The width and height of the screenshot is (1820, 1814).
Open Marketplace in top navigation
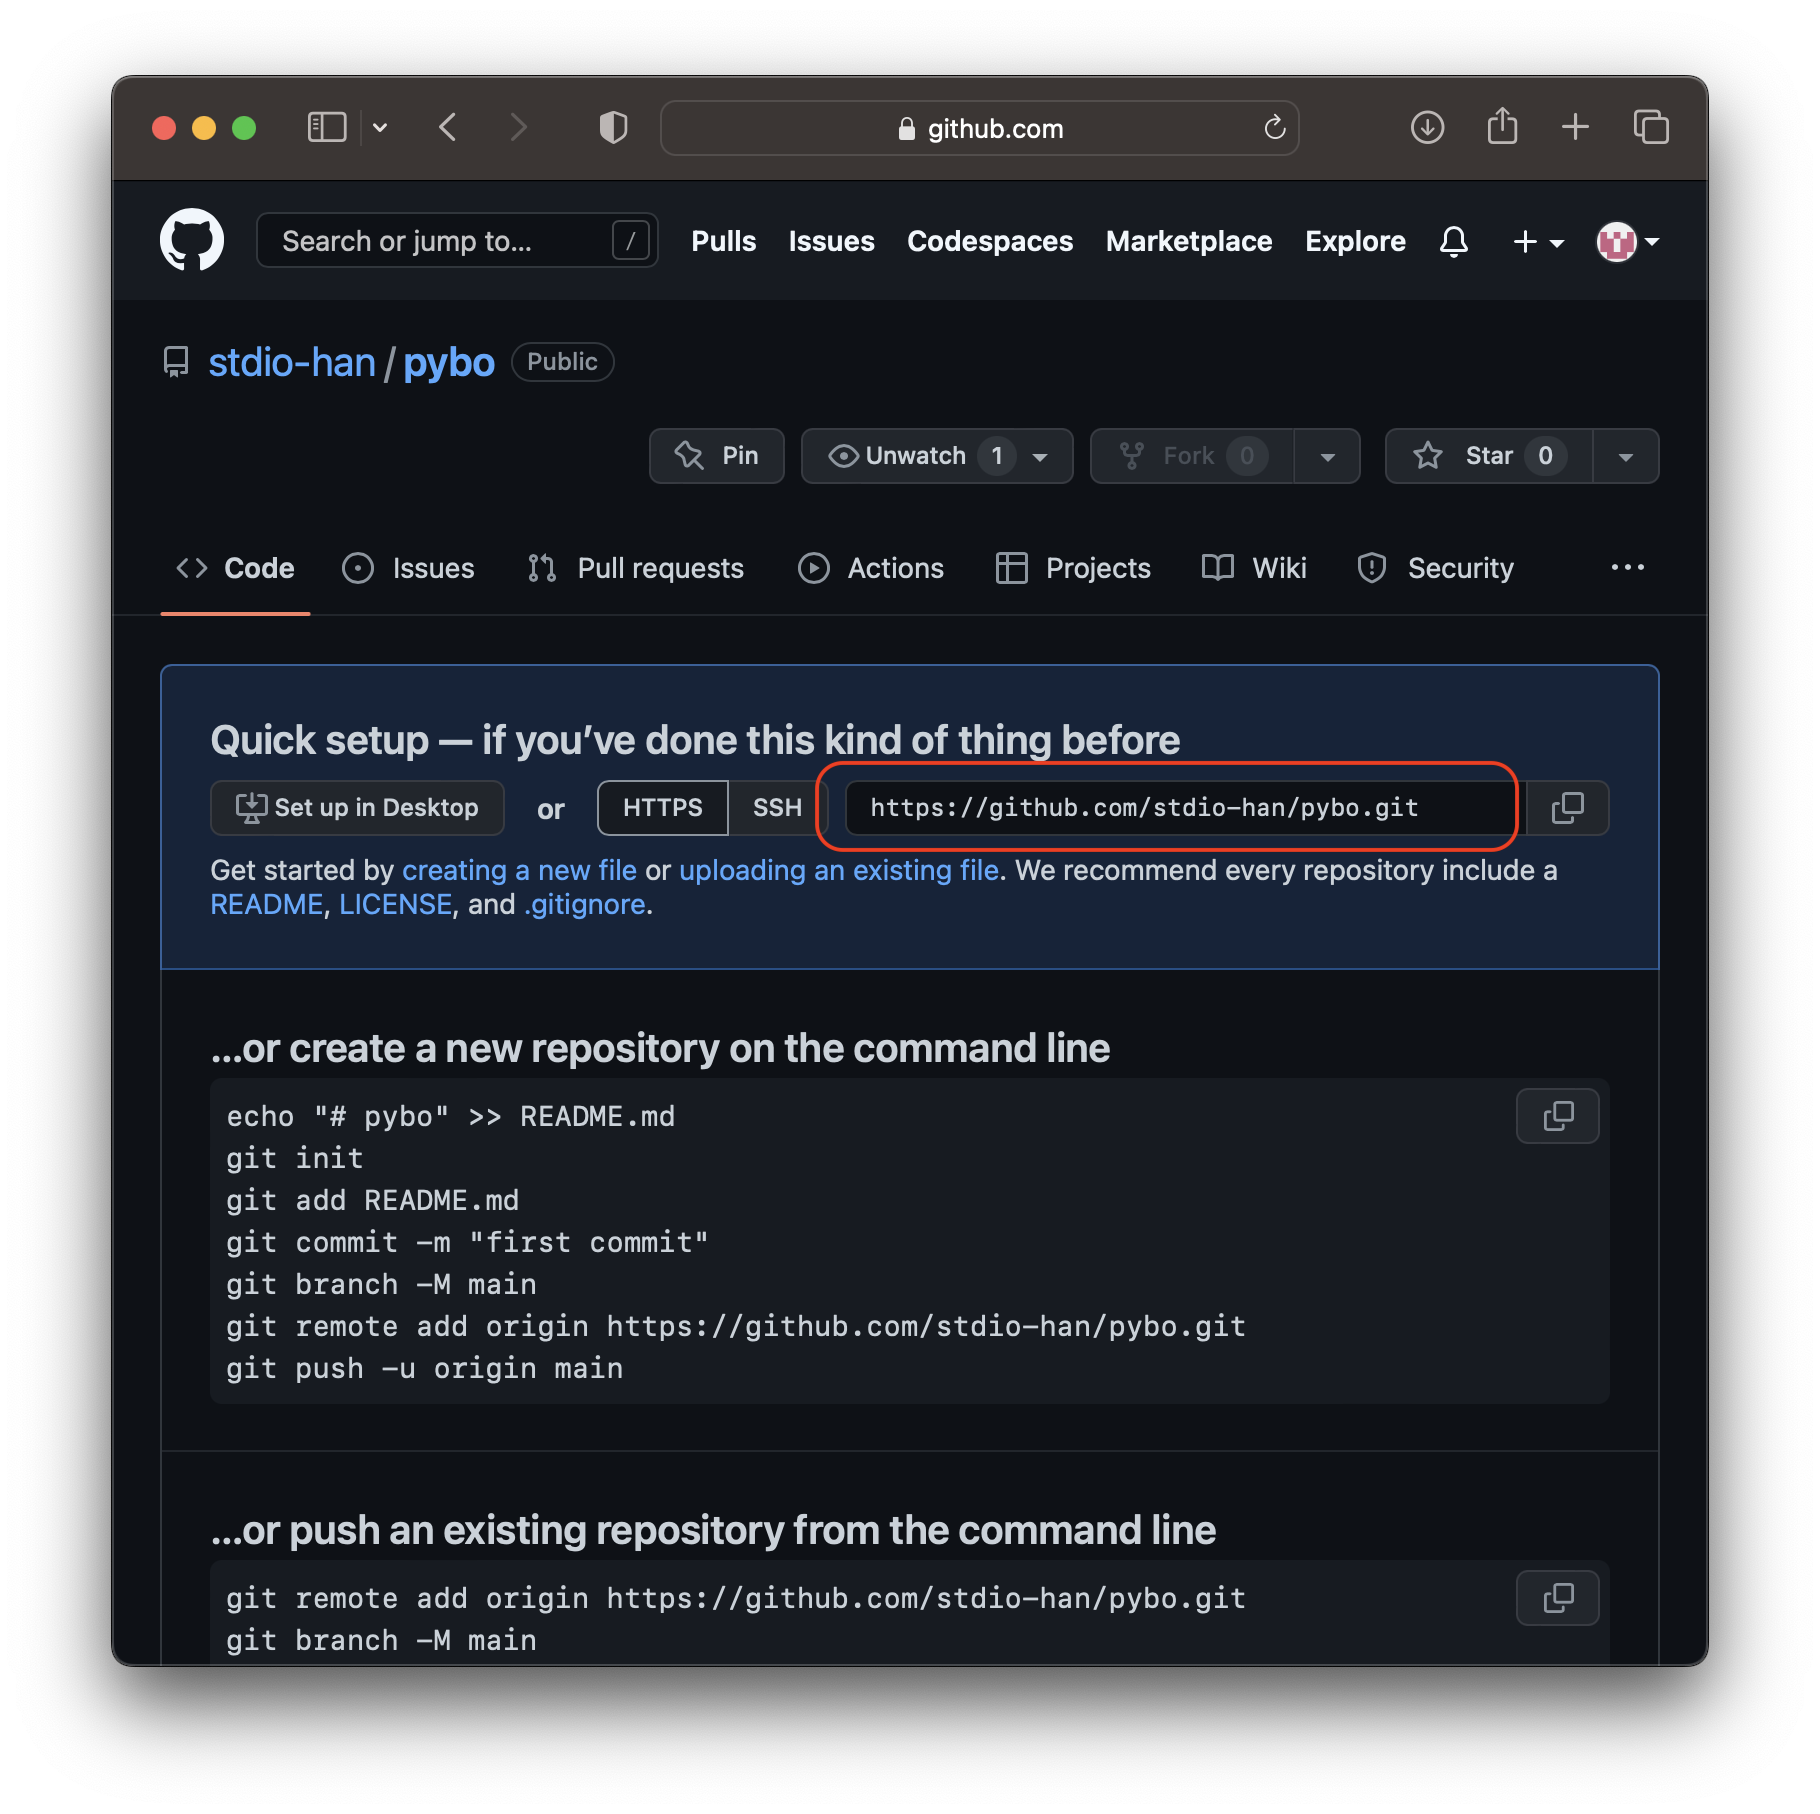(1188, 241)
